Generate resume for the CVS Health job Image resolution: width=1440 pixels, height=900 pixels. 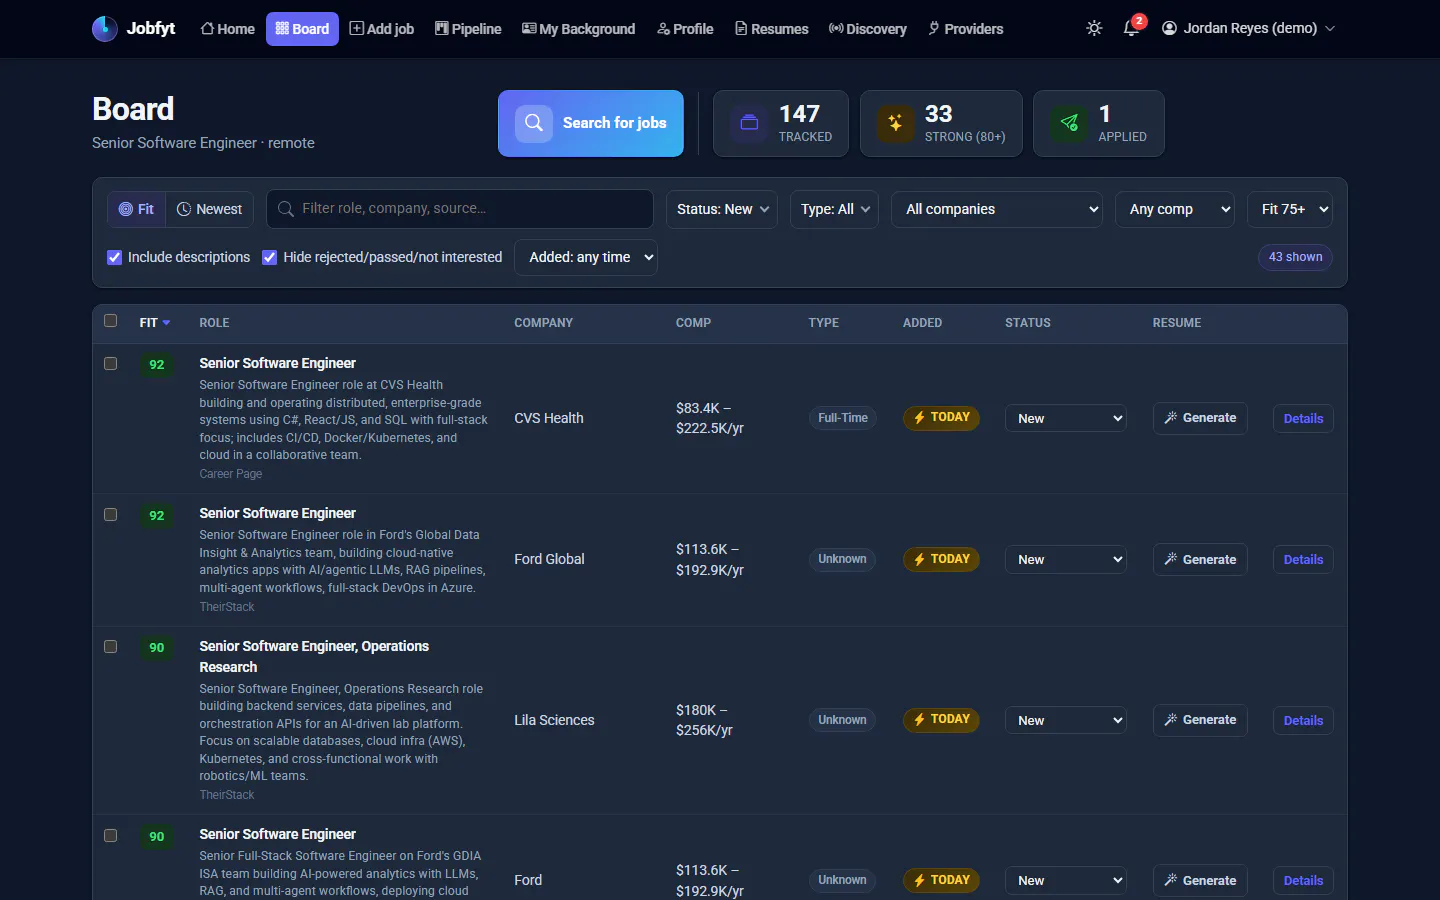tap(1200, 418)
